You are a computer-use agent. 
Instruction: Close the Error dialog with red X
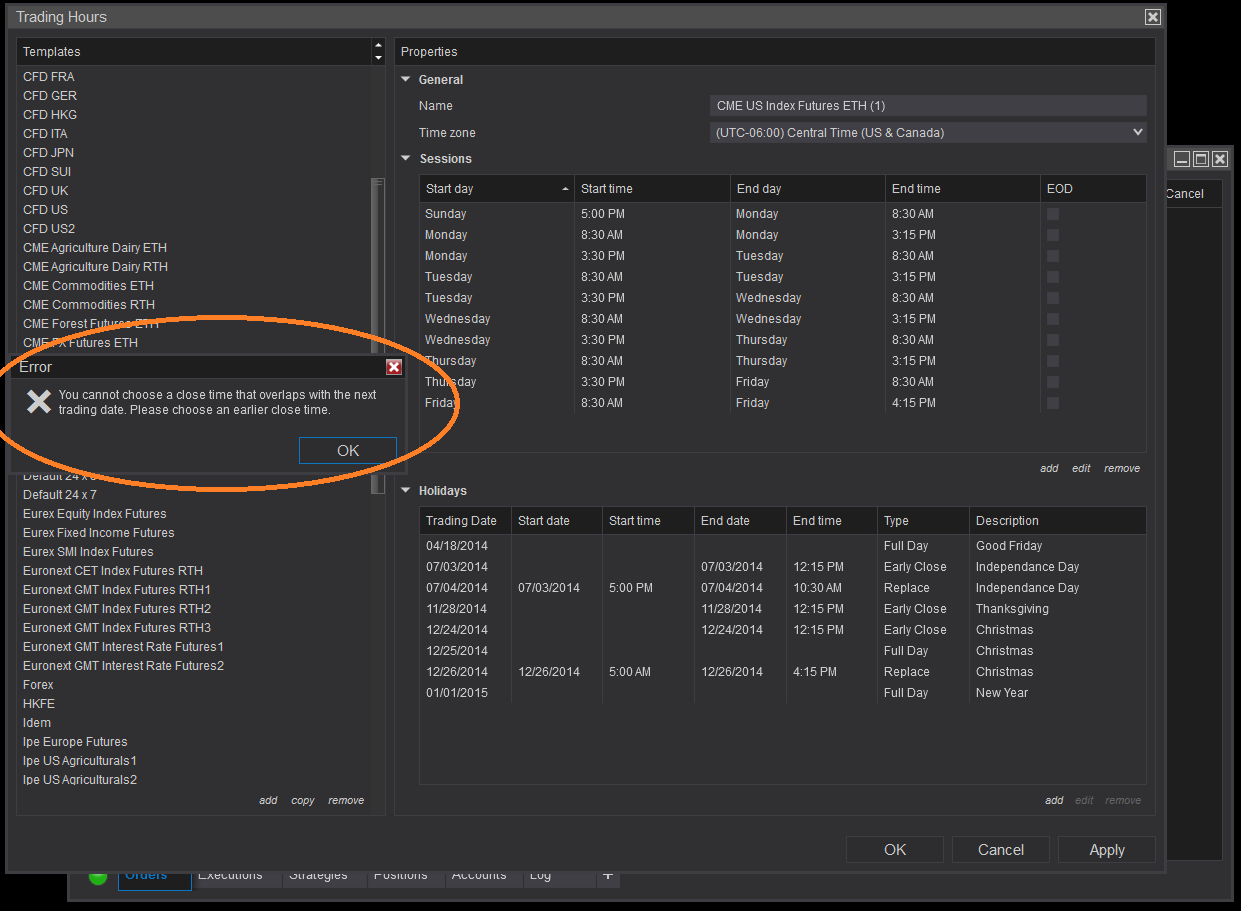click(x=394, y=367)
